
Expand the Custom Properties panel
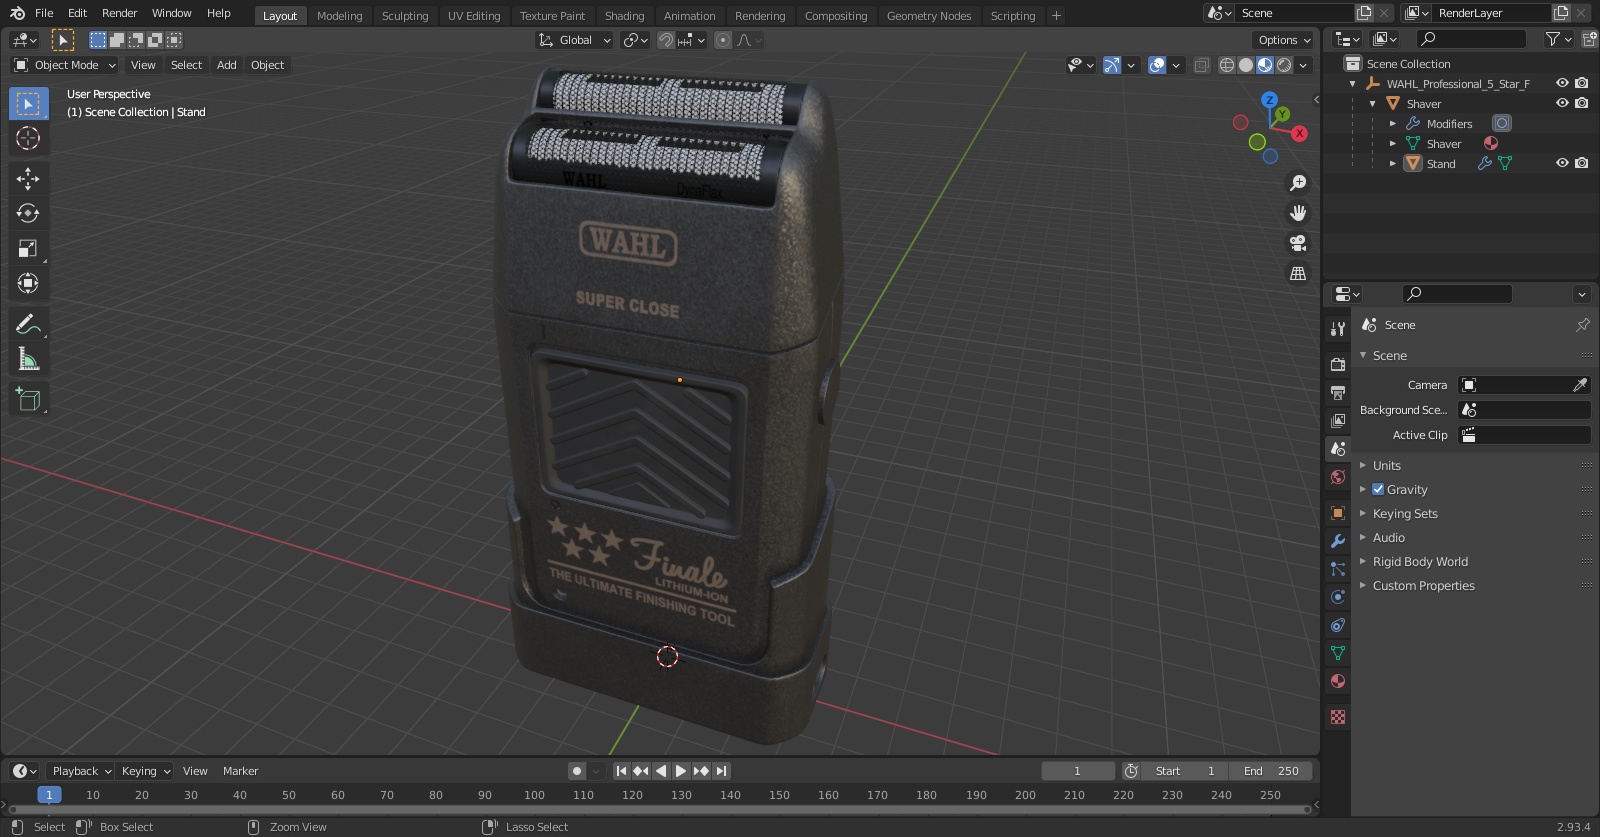pyautogui.click(x=1423, y=585)
